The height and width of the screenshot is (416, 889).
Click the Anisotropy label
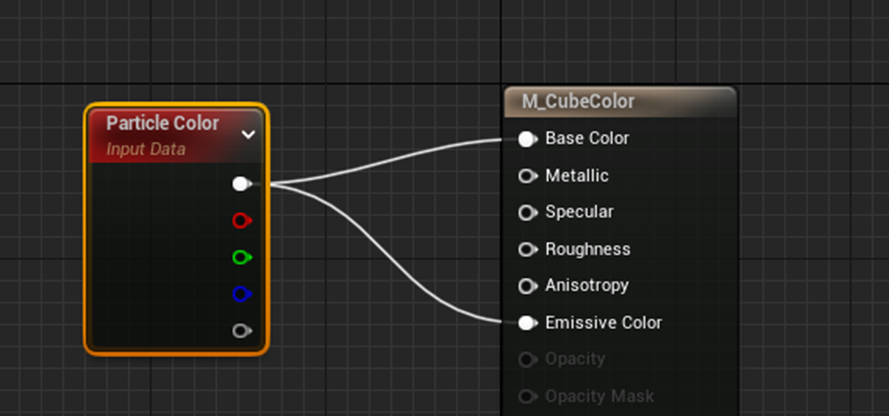click(x=587, y=285)
